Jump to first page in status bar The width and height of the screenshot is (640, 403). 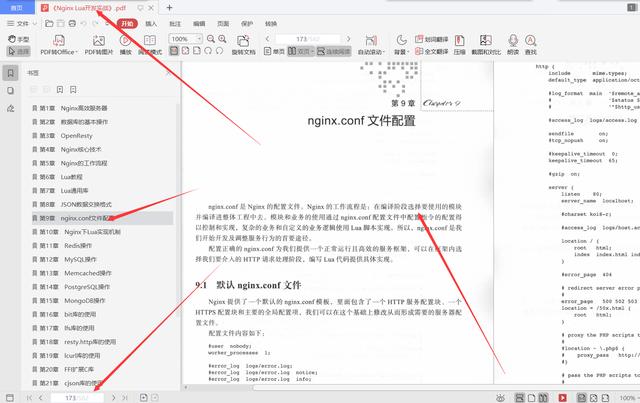tap(29, 398)
